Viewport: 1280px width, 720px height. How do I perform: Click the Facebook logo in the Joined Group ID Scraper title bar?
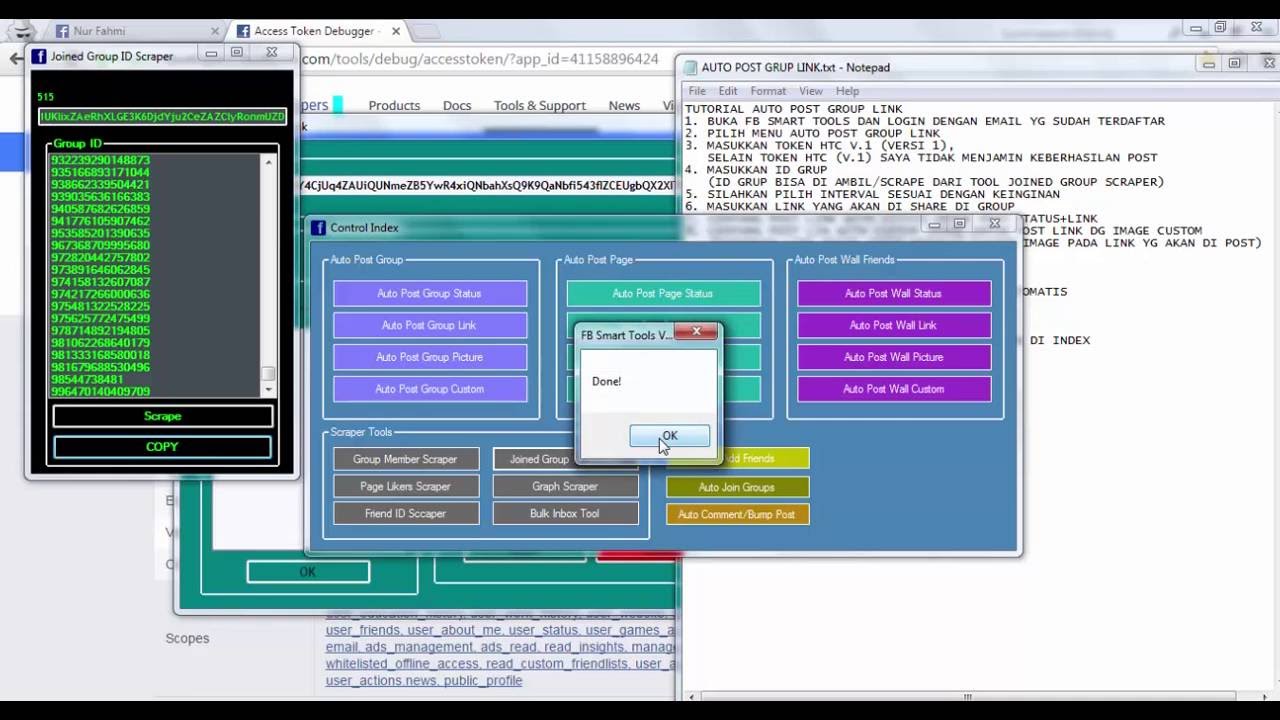[x=39, y=57]
